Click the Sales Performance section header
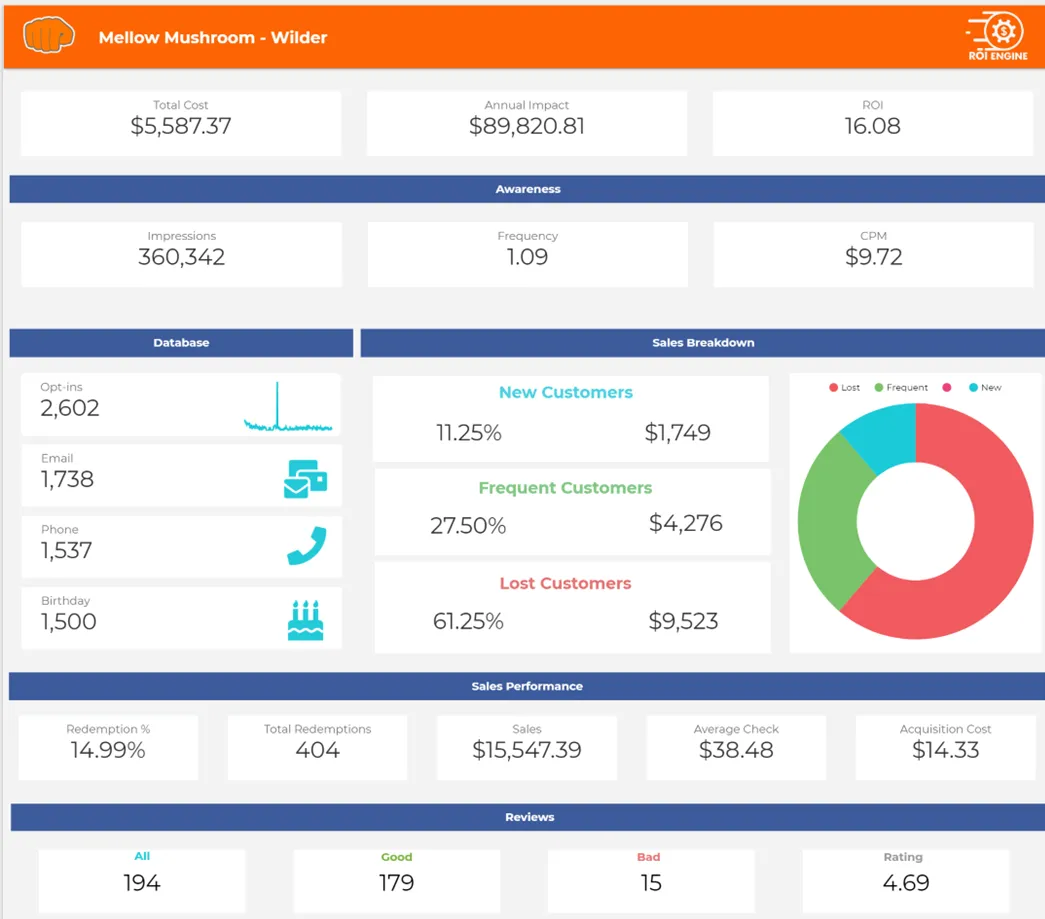This screenshot has height=919, width=1045. (526, 686)
